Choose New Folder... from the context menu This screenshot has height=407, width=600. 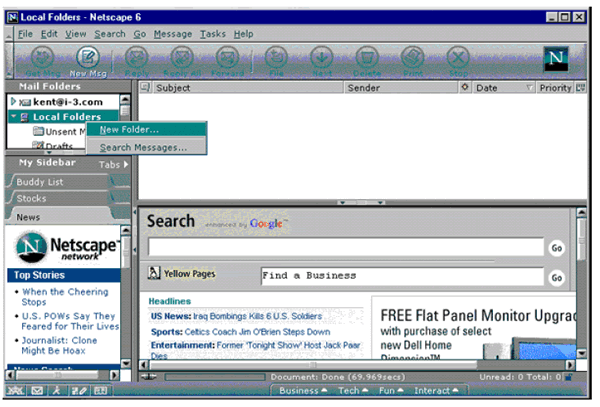click(x=147, y=129)
